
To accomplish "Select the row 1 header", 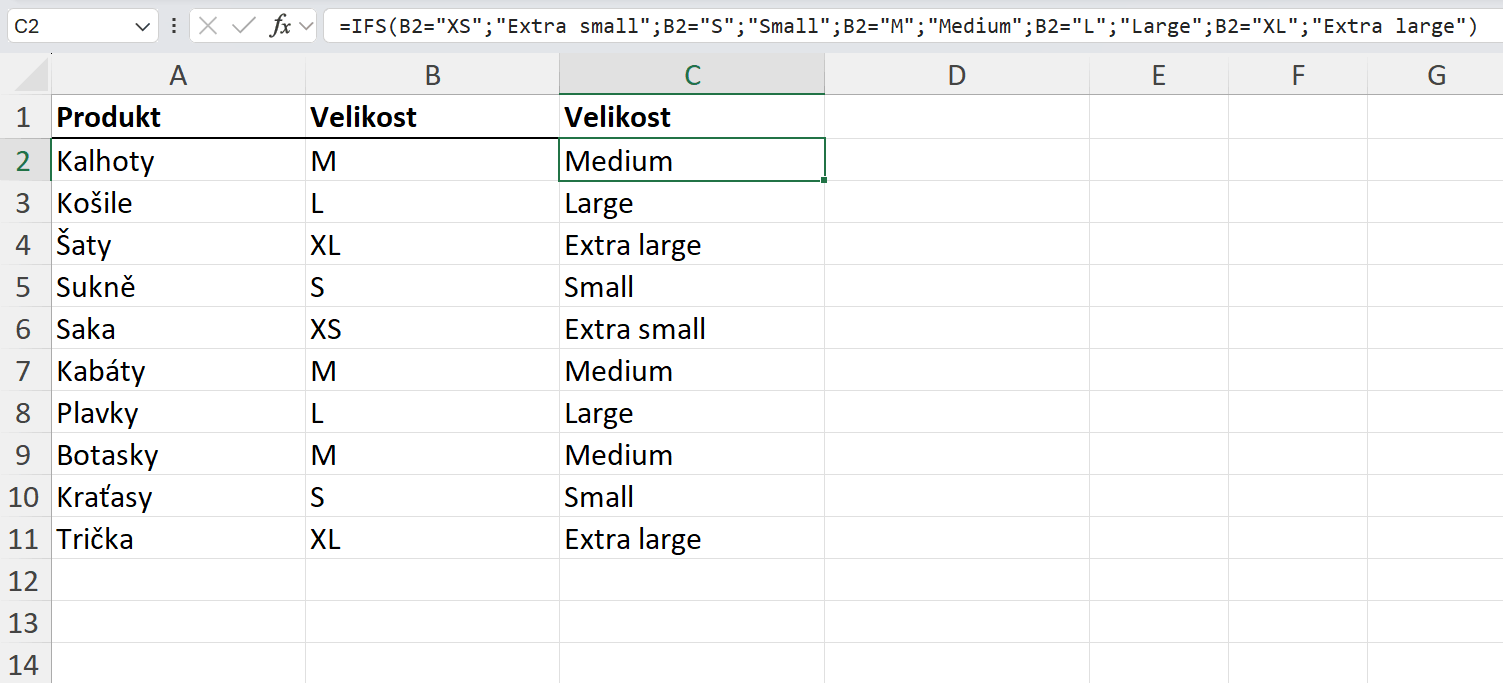I will click(x=25, y=117).
